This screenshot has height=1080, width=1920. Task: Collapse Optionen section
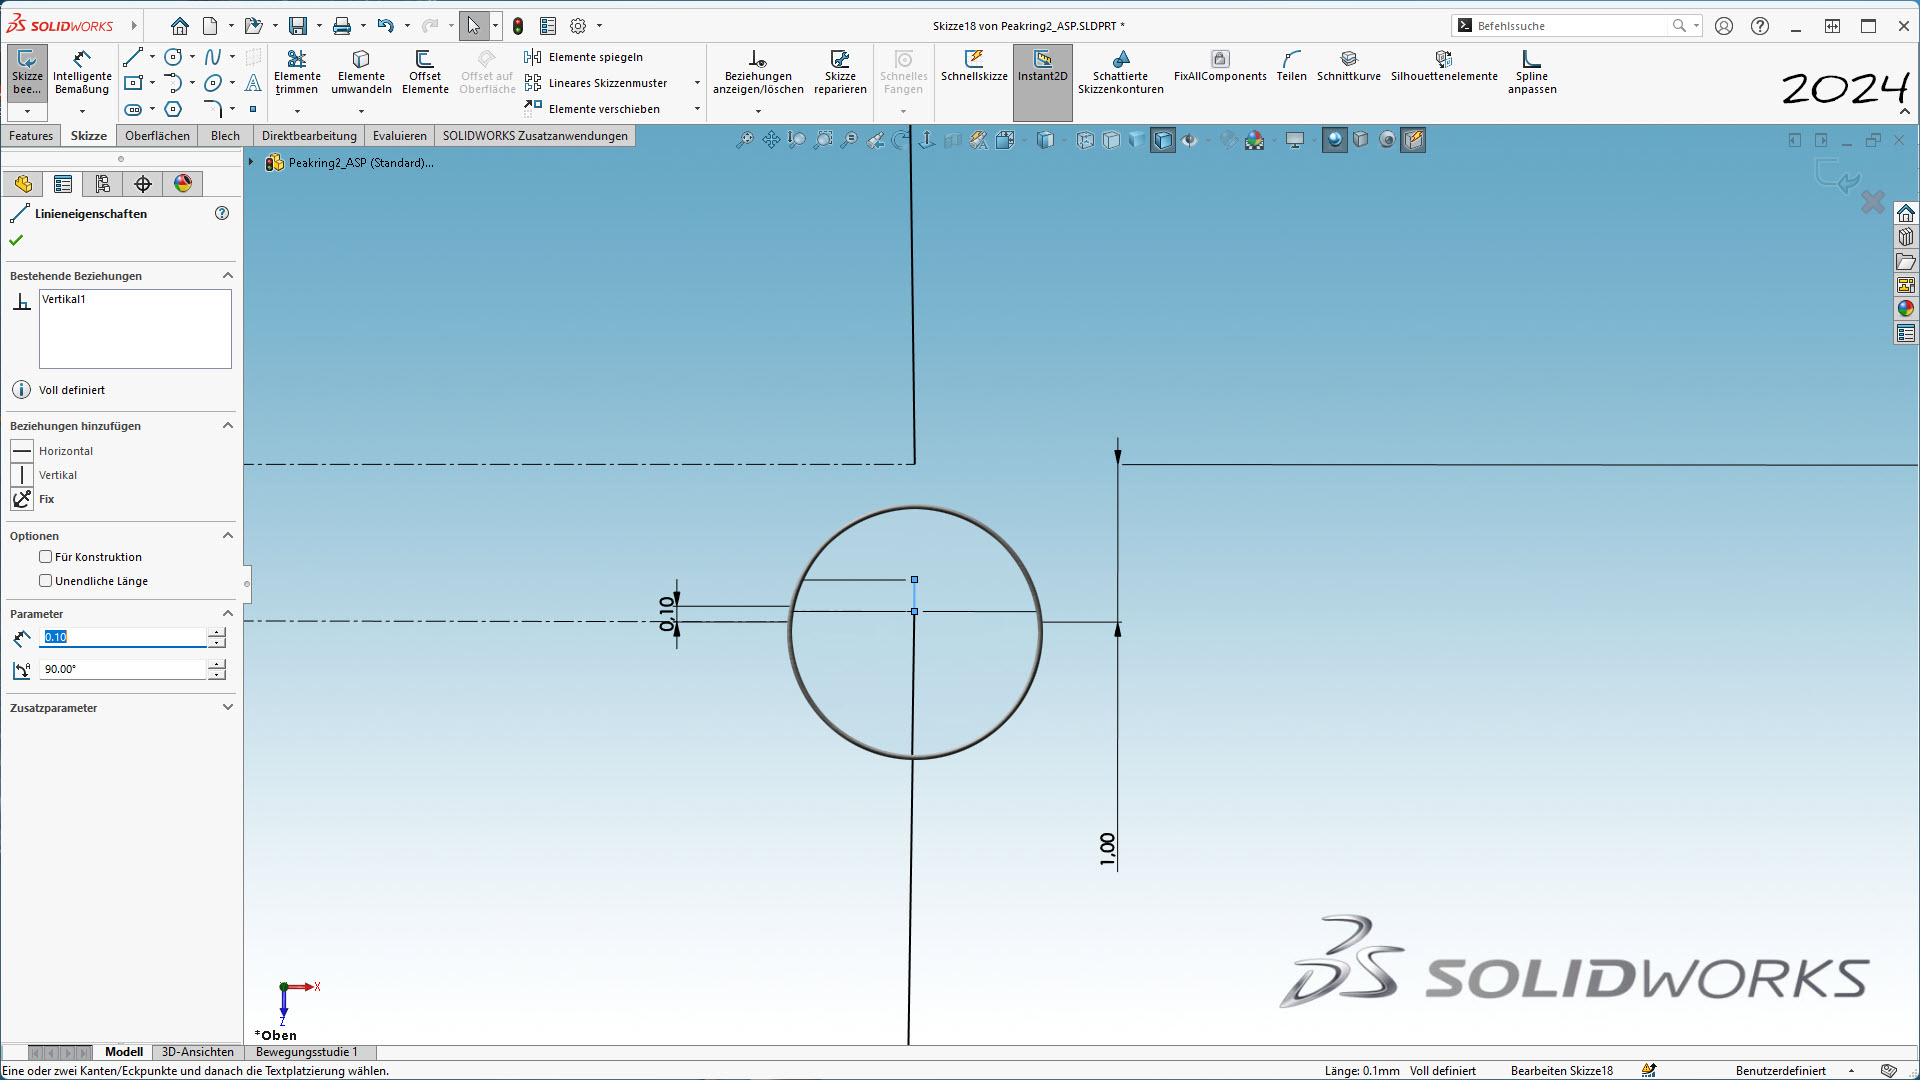(x=228, y=536)
